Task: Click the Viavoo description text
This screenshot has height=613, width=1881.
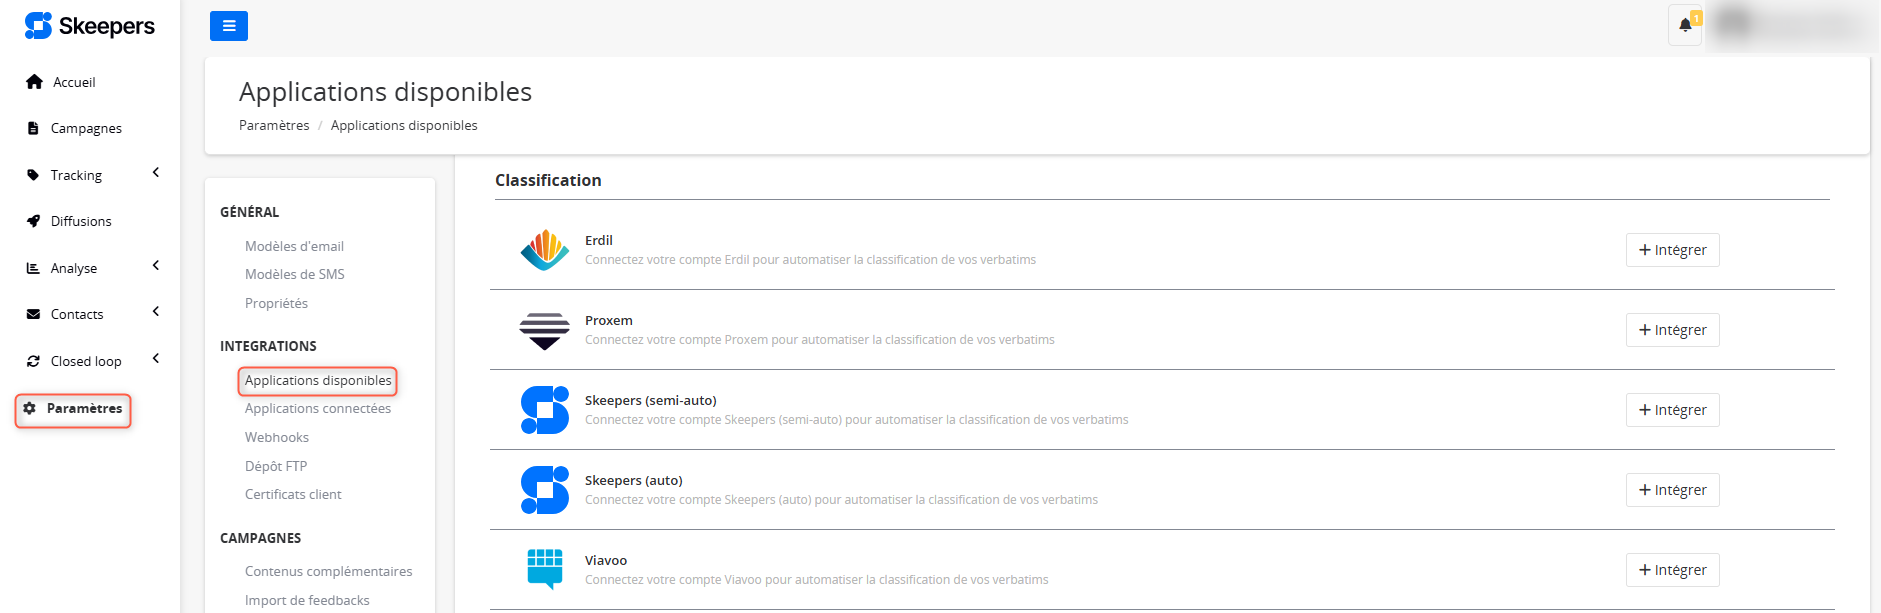Action: pos(817,580)
